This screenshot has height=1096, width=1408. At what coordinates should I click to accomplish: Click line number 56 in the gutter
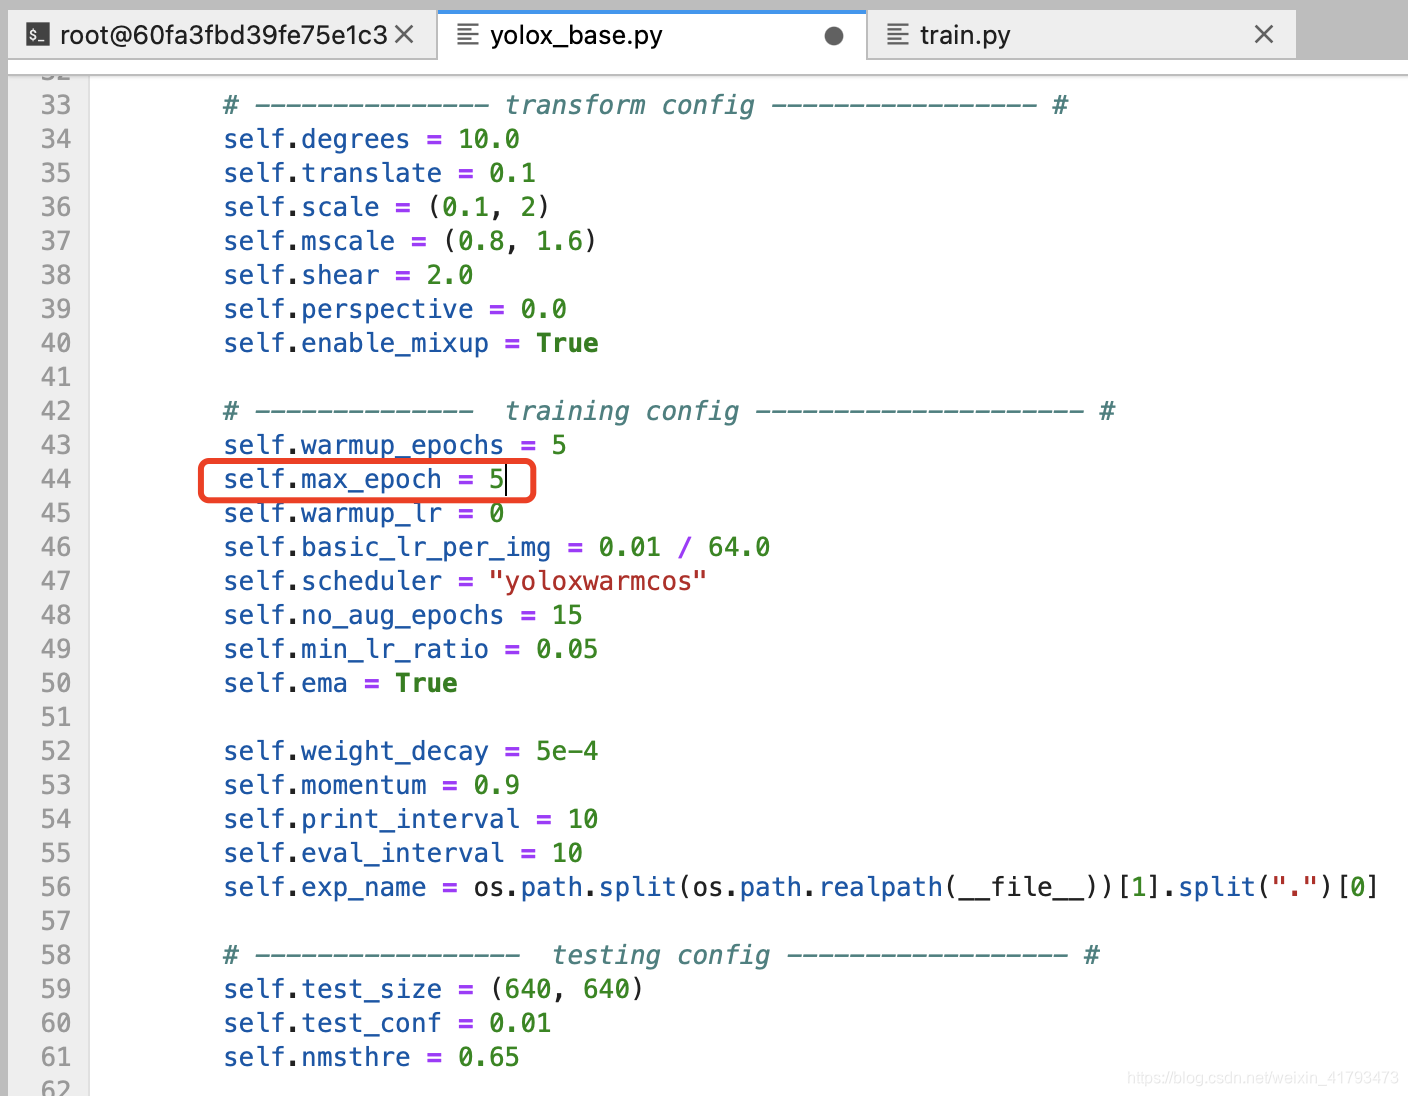click(x=56, y=887)
